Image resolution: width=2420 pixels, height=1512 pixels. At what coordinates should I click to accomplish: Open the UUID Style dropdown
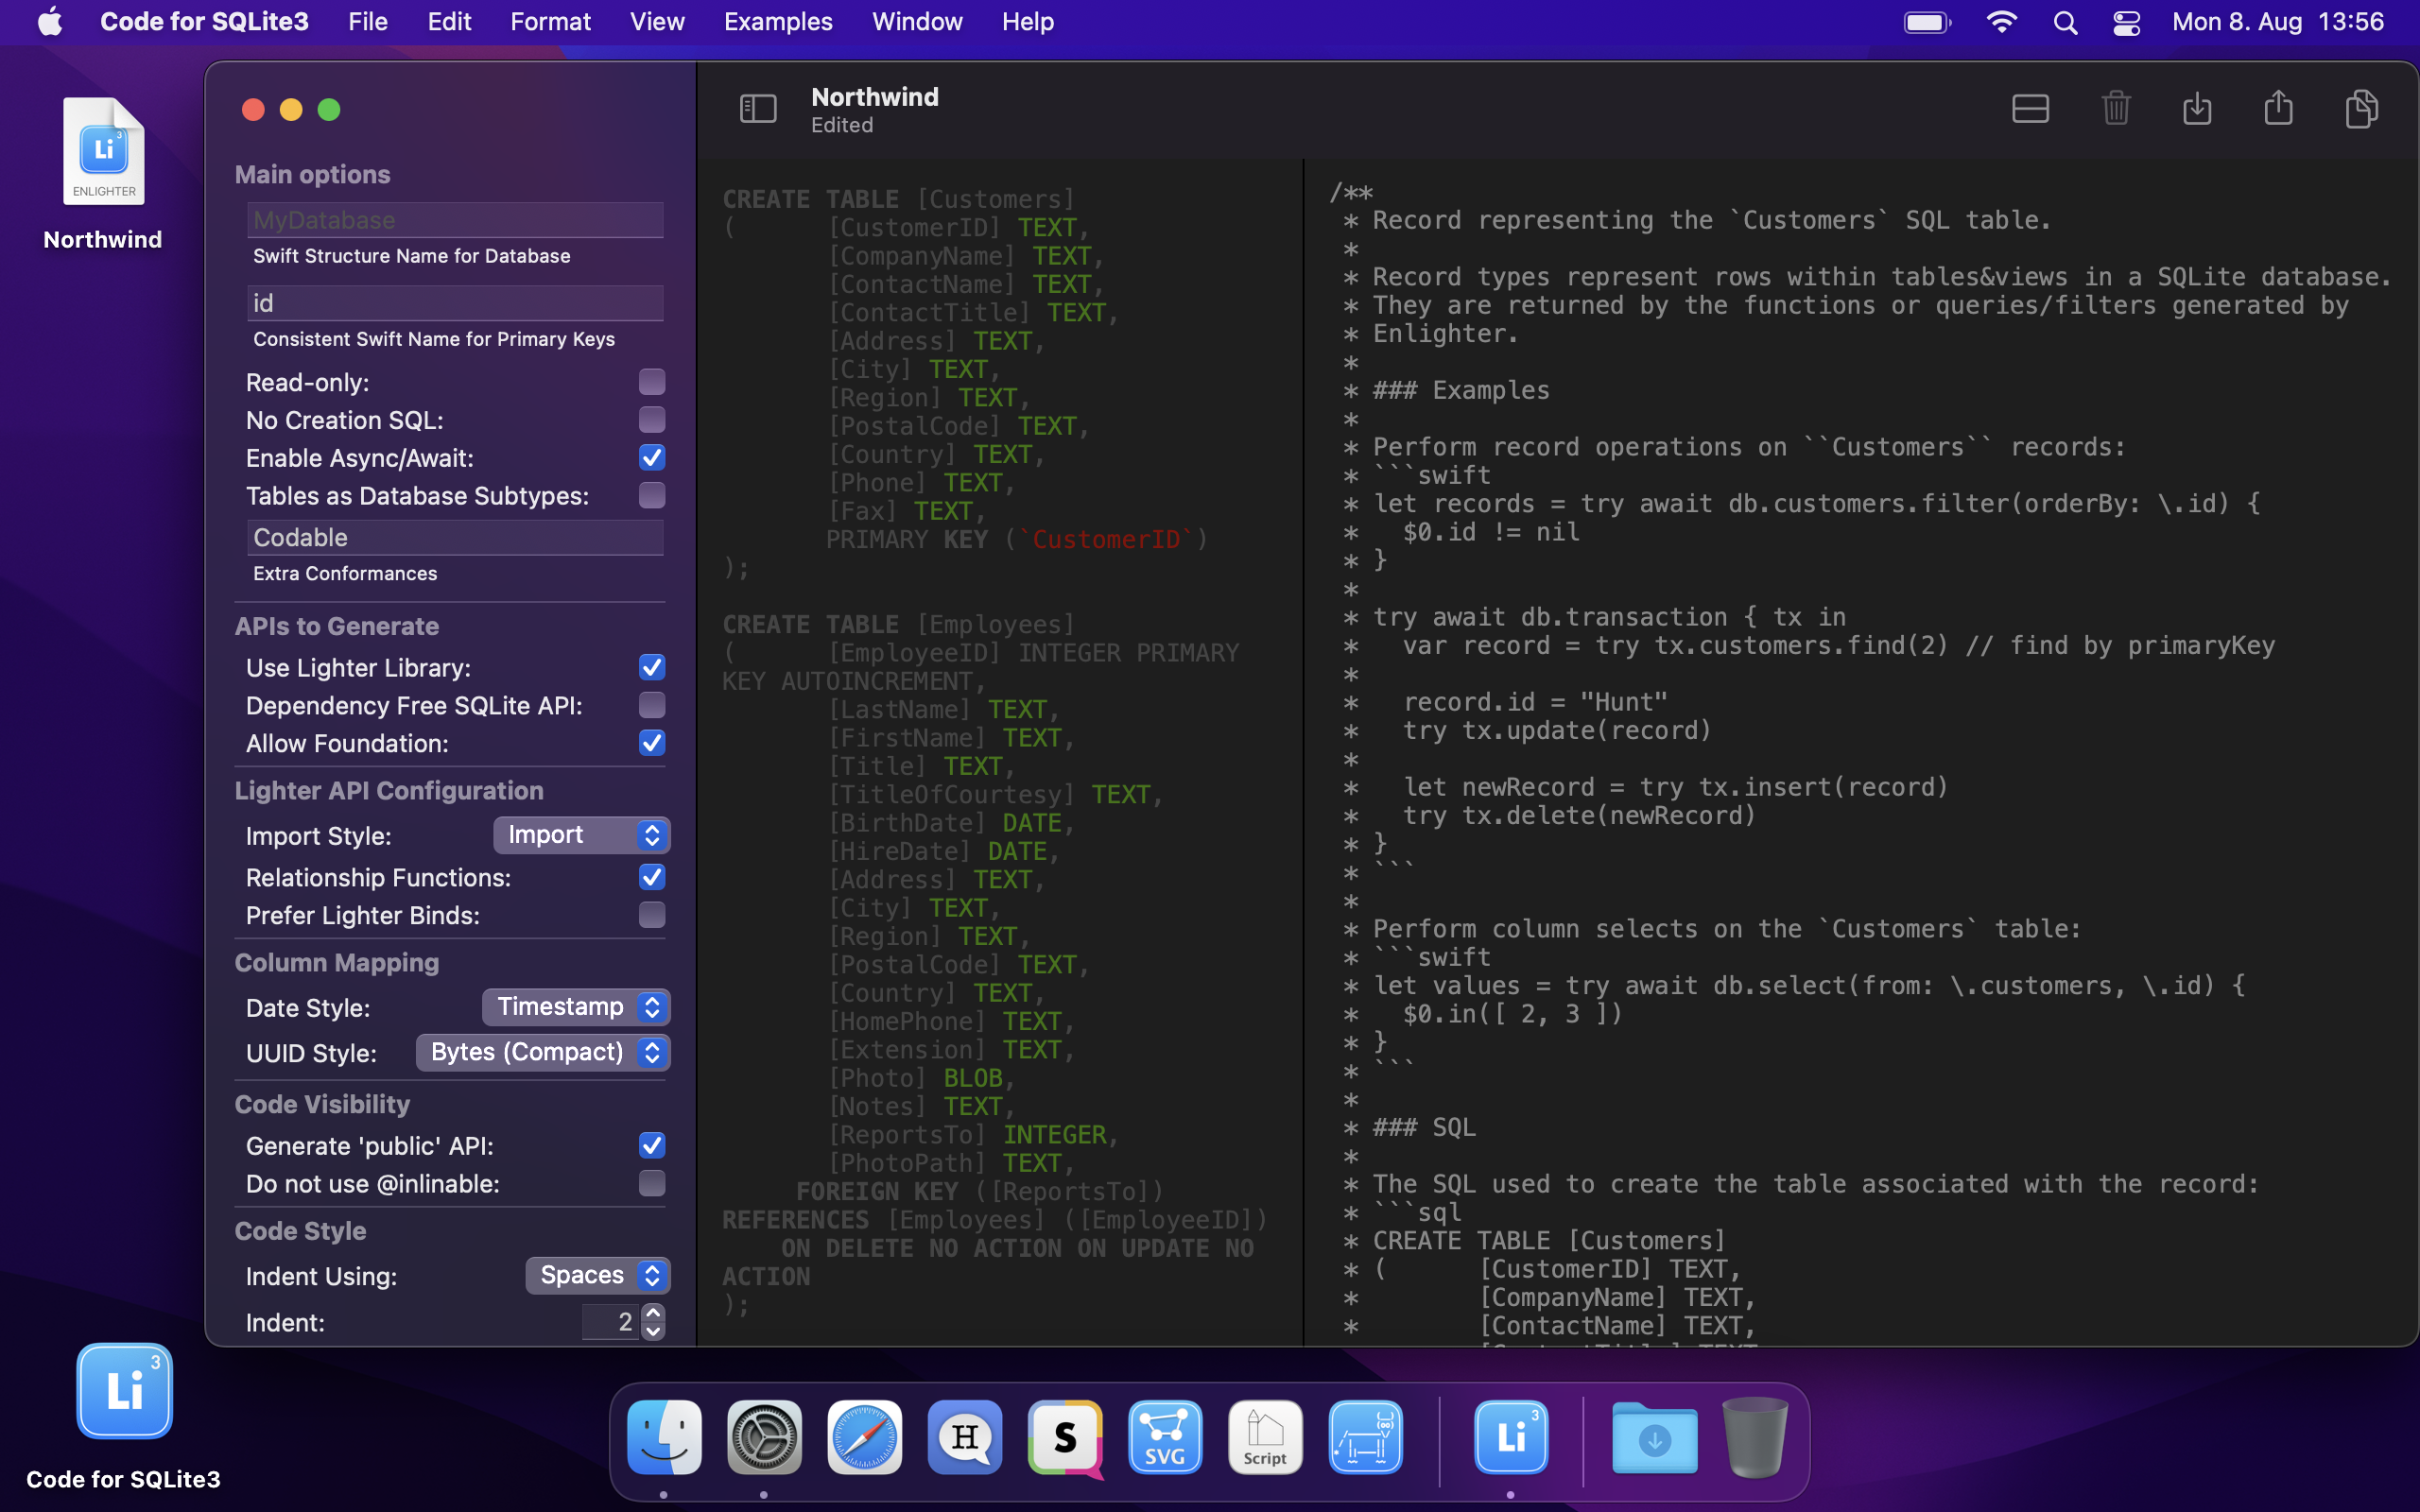pyautogui.click(x=543, y=1052)
